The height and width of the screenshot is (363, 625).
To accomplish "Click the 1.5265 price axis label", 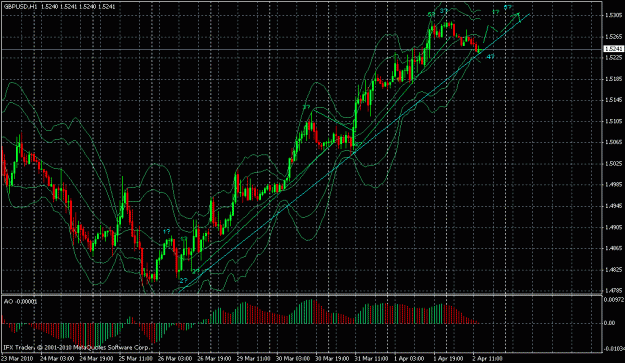I will pyautogui.click(x=613, y=37).
